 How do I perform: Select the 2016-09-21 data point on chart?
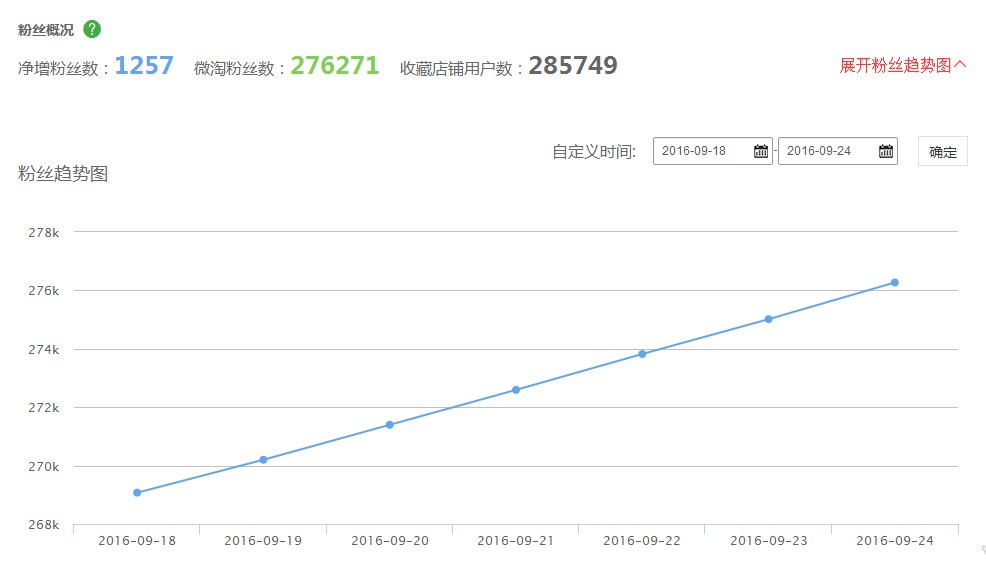[516, 390]
